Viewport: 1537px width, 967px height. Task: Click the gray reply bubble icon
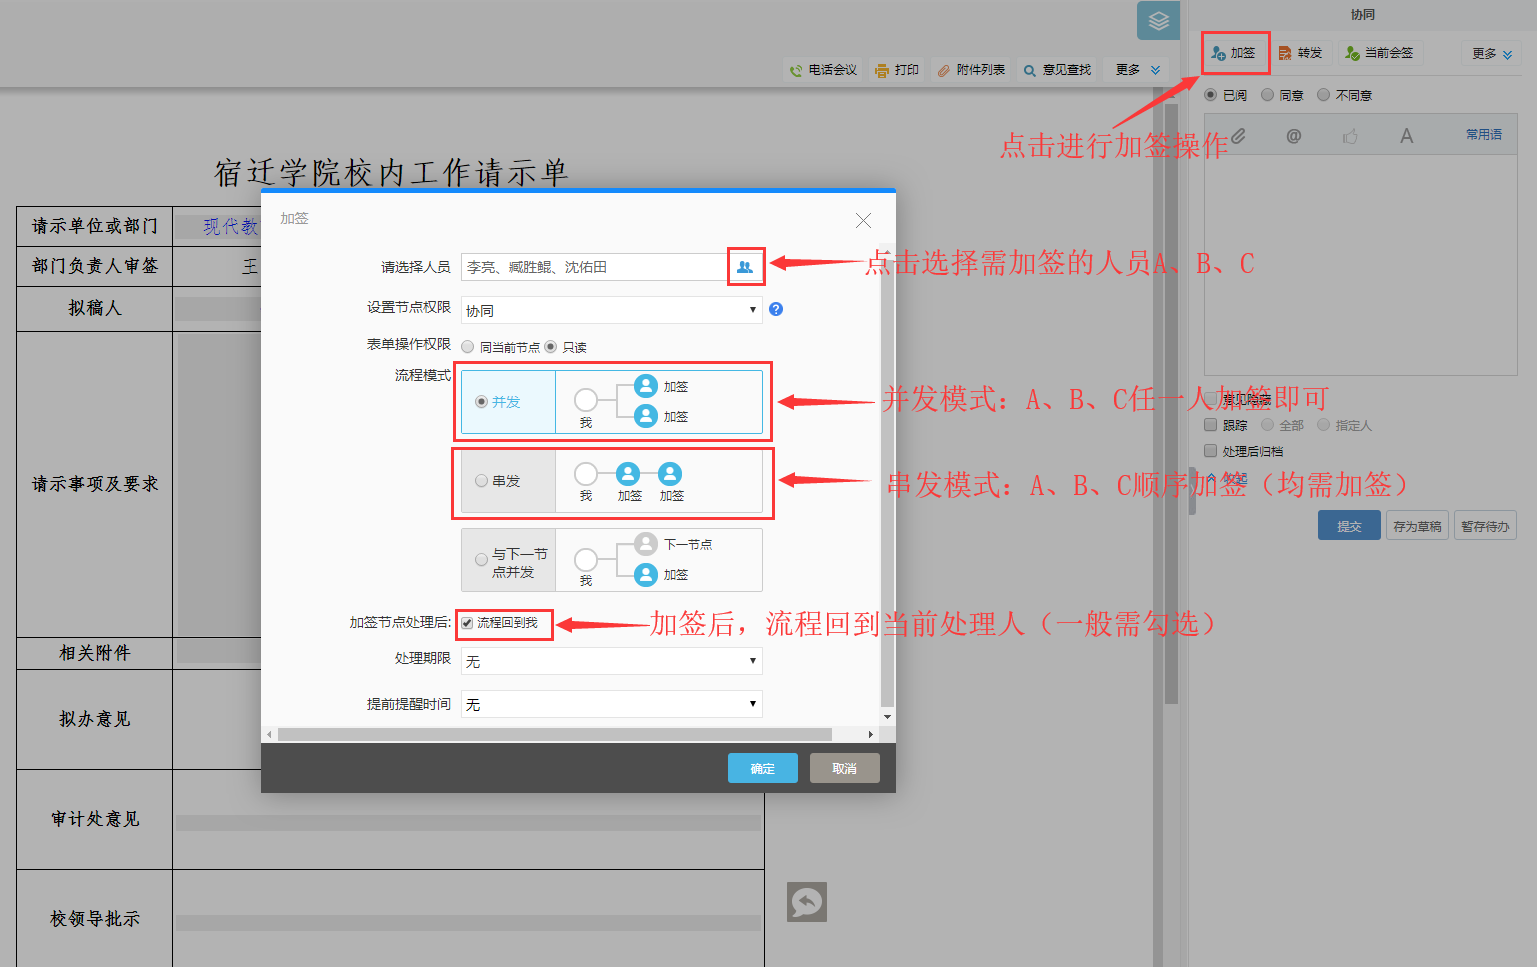(806, 902)
